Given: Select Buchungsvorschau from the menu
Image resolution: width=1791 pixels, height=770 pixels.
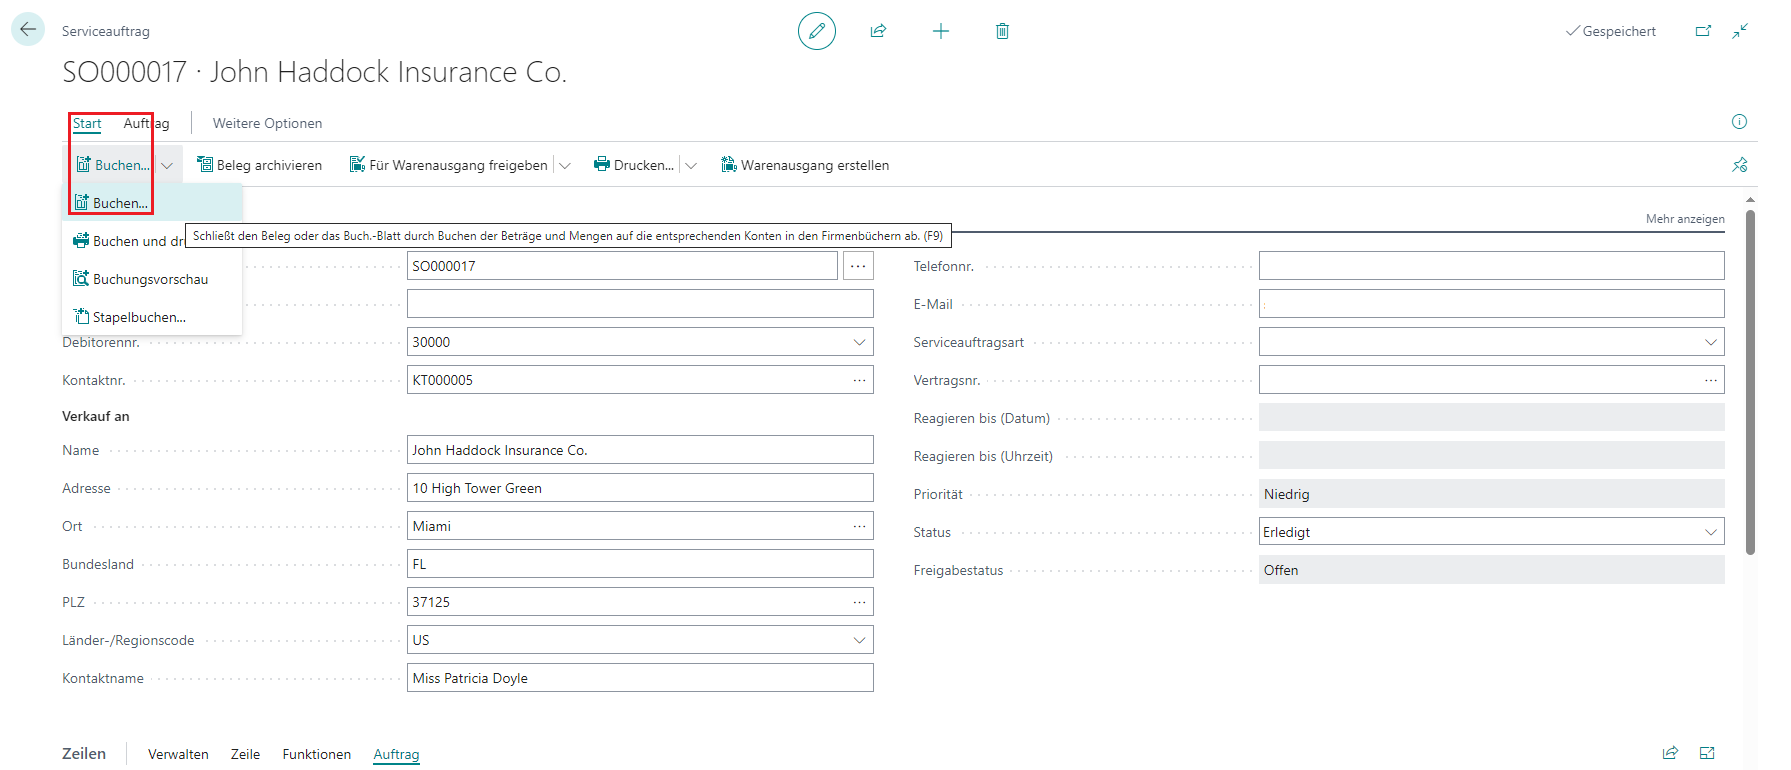Looking at the screenshot, I should point(152,279).
